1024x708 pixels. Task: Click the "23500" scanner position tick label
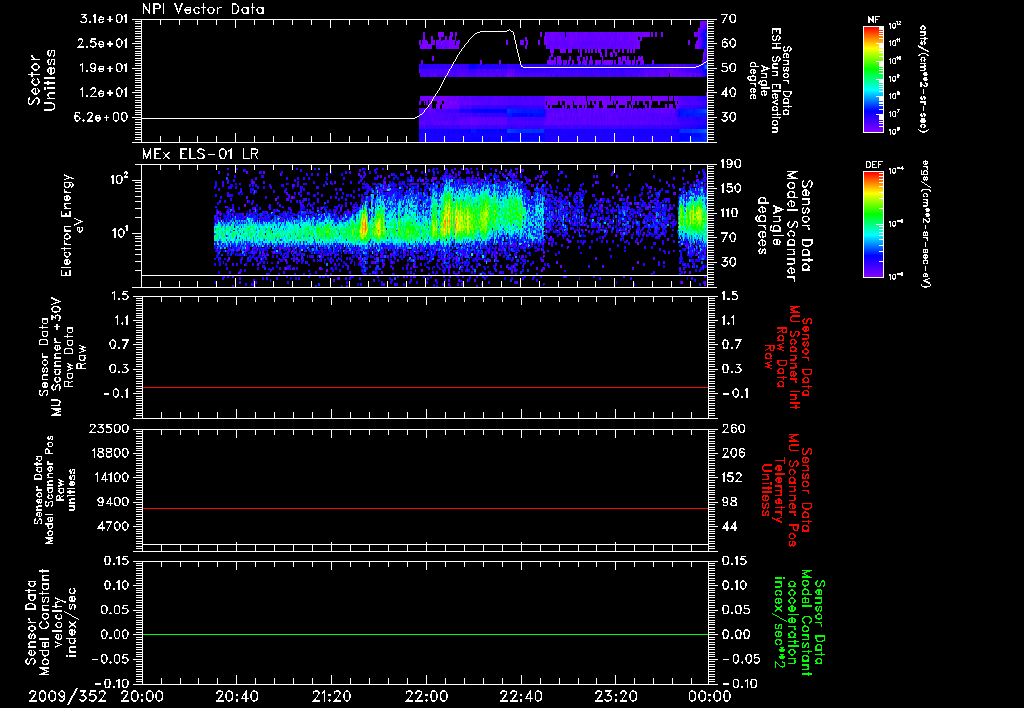point(109,428)
